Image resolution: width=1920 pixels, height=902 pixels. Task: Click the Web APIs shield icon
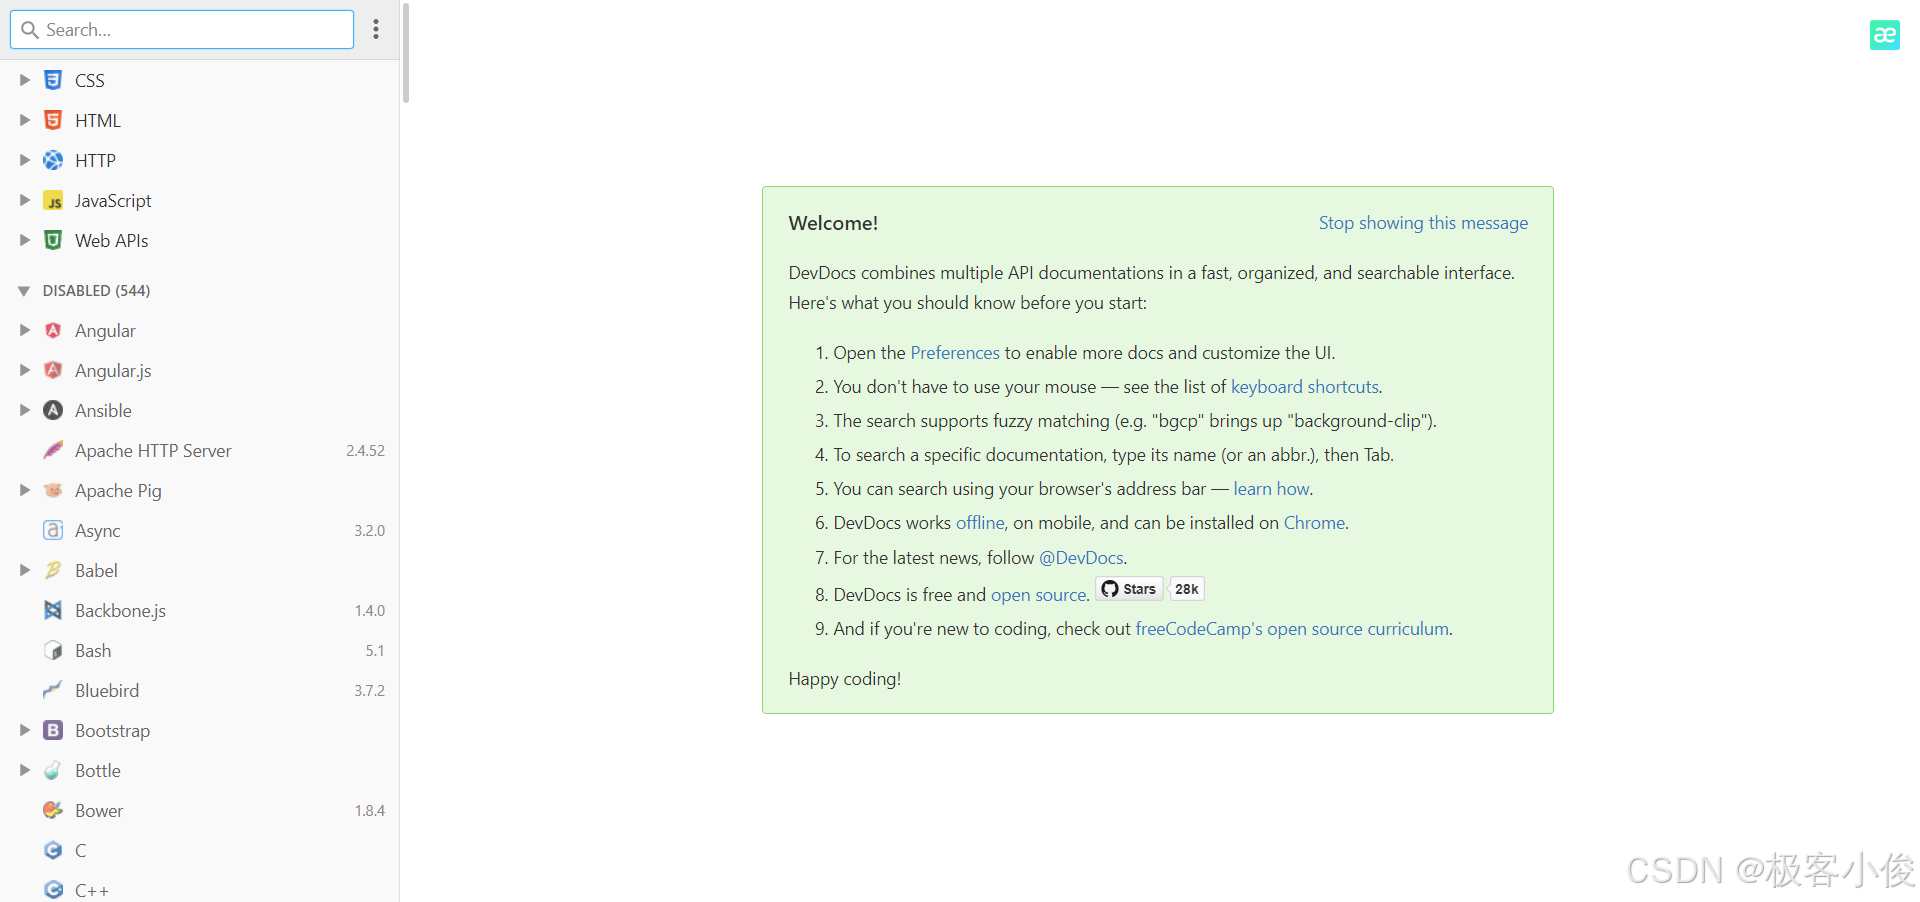pos(53,240)
